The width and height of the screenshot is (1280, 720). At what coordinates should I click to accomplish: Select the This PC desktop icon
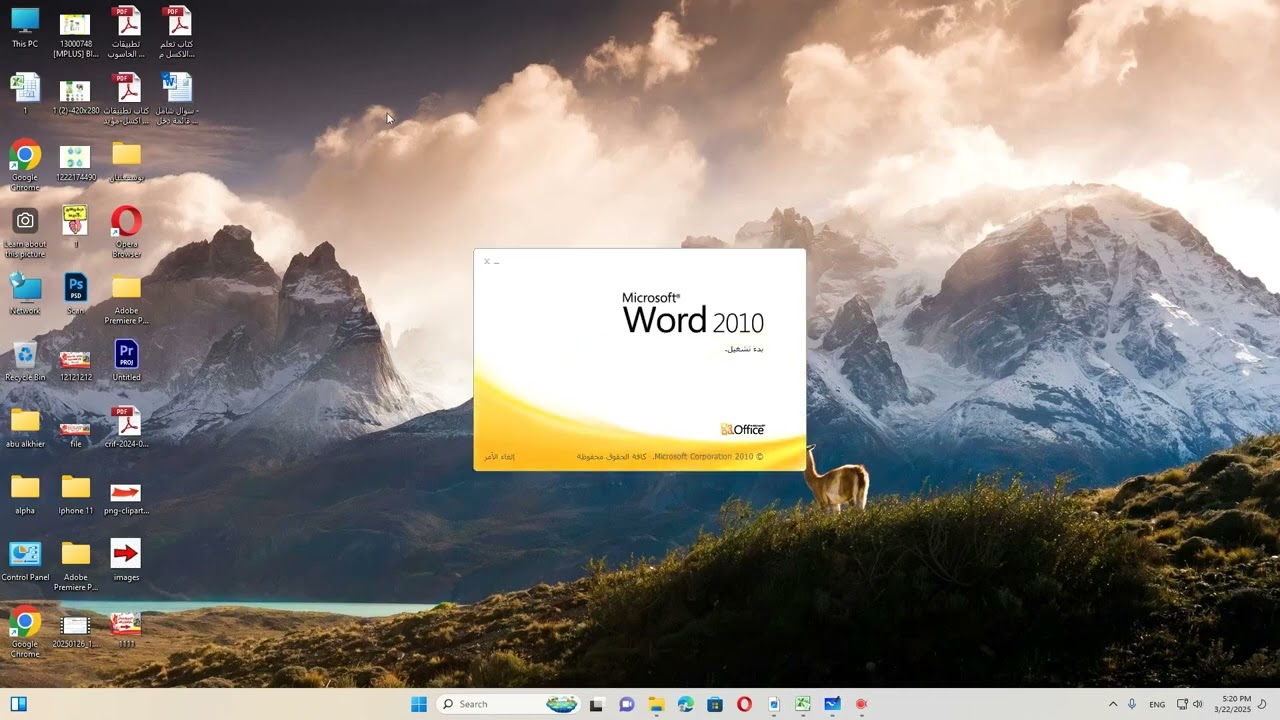click(25, 28)
